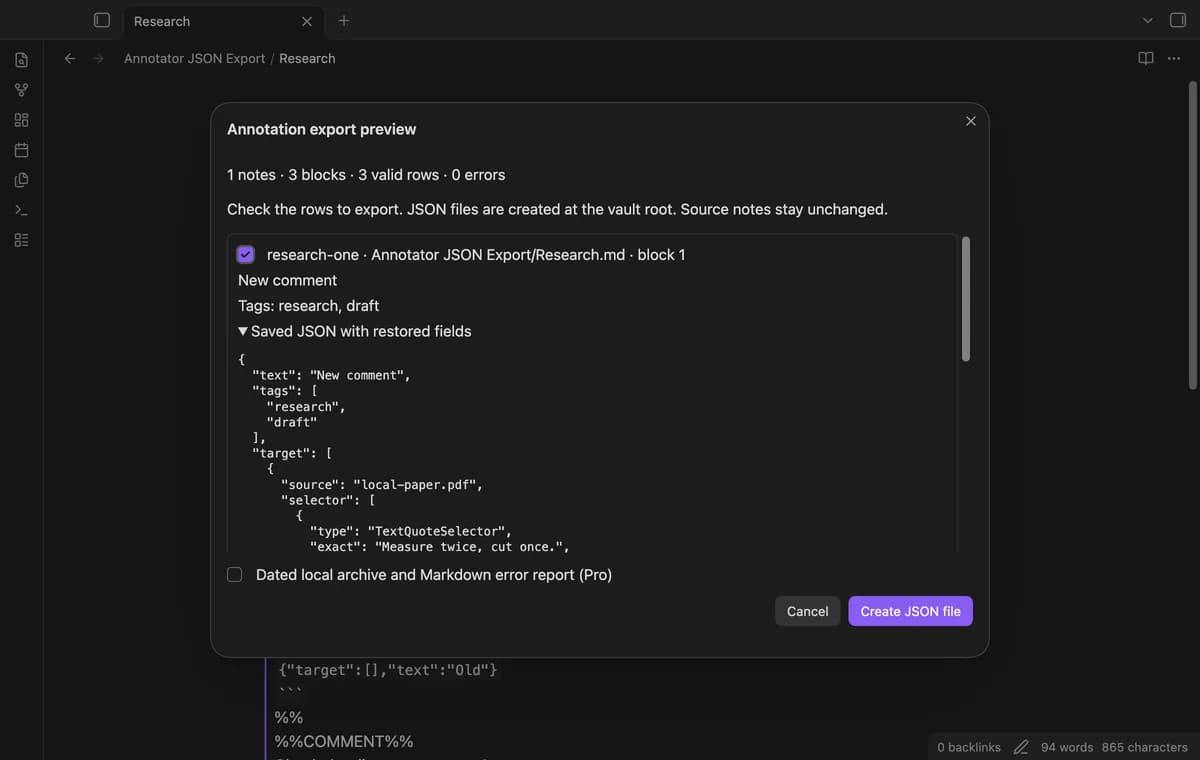Switch to reading view book icon
The image size is (1200, 760).
(1146, 58)
